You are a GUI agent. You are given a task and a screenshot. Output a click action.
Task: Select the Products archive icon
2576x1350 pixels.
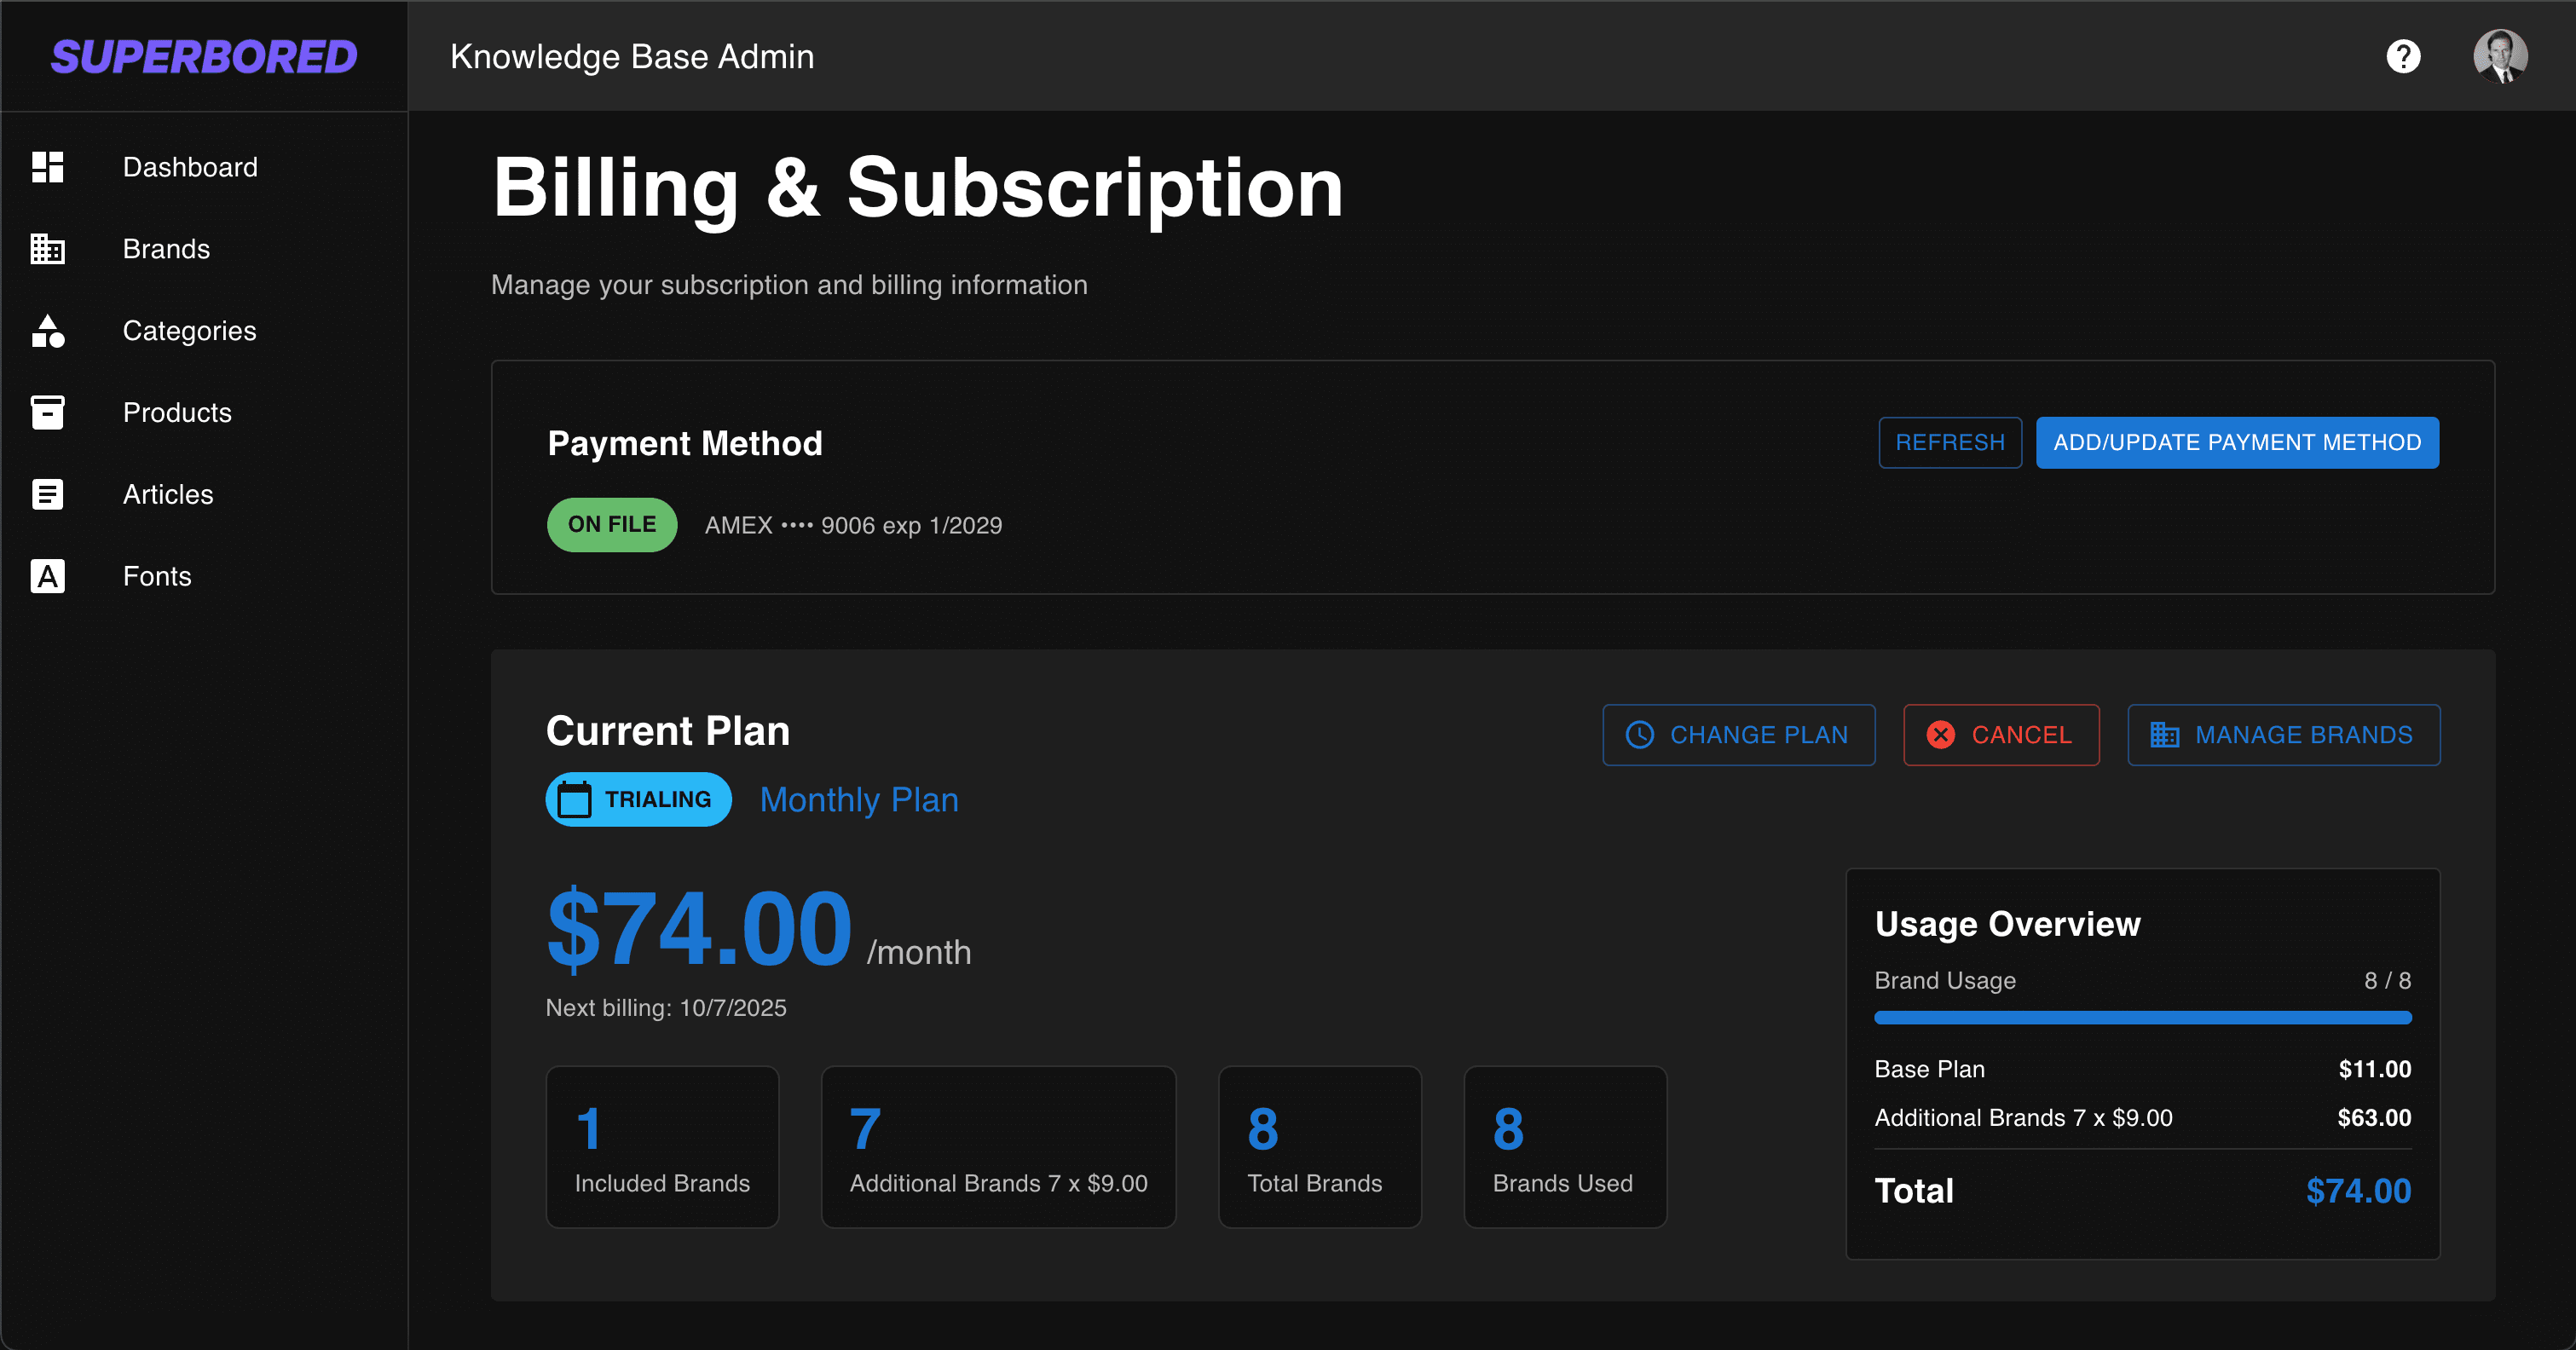(x=47, y=412)
